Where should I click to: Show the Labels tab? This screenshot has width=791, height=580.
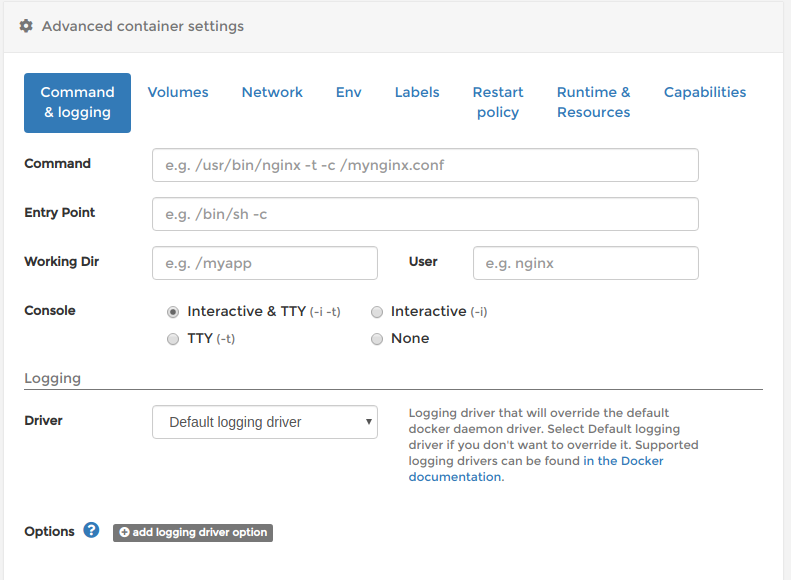point(417,92)
